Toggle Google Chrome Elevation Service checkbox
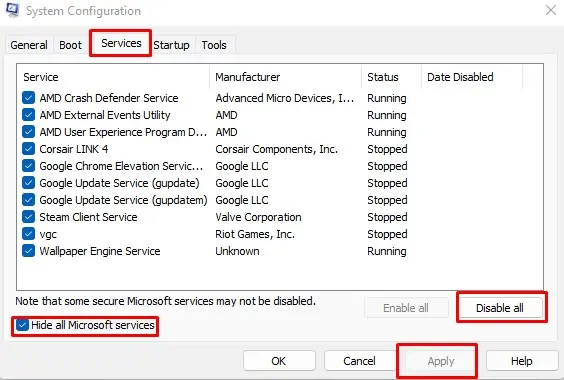564x380 pixels. pos(28,166)
